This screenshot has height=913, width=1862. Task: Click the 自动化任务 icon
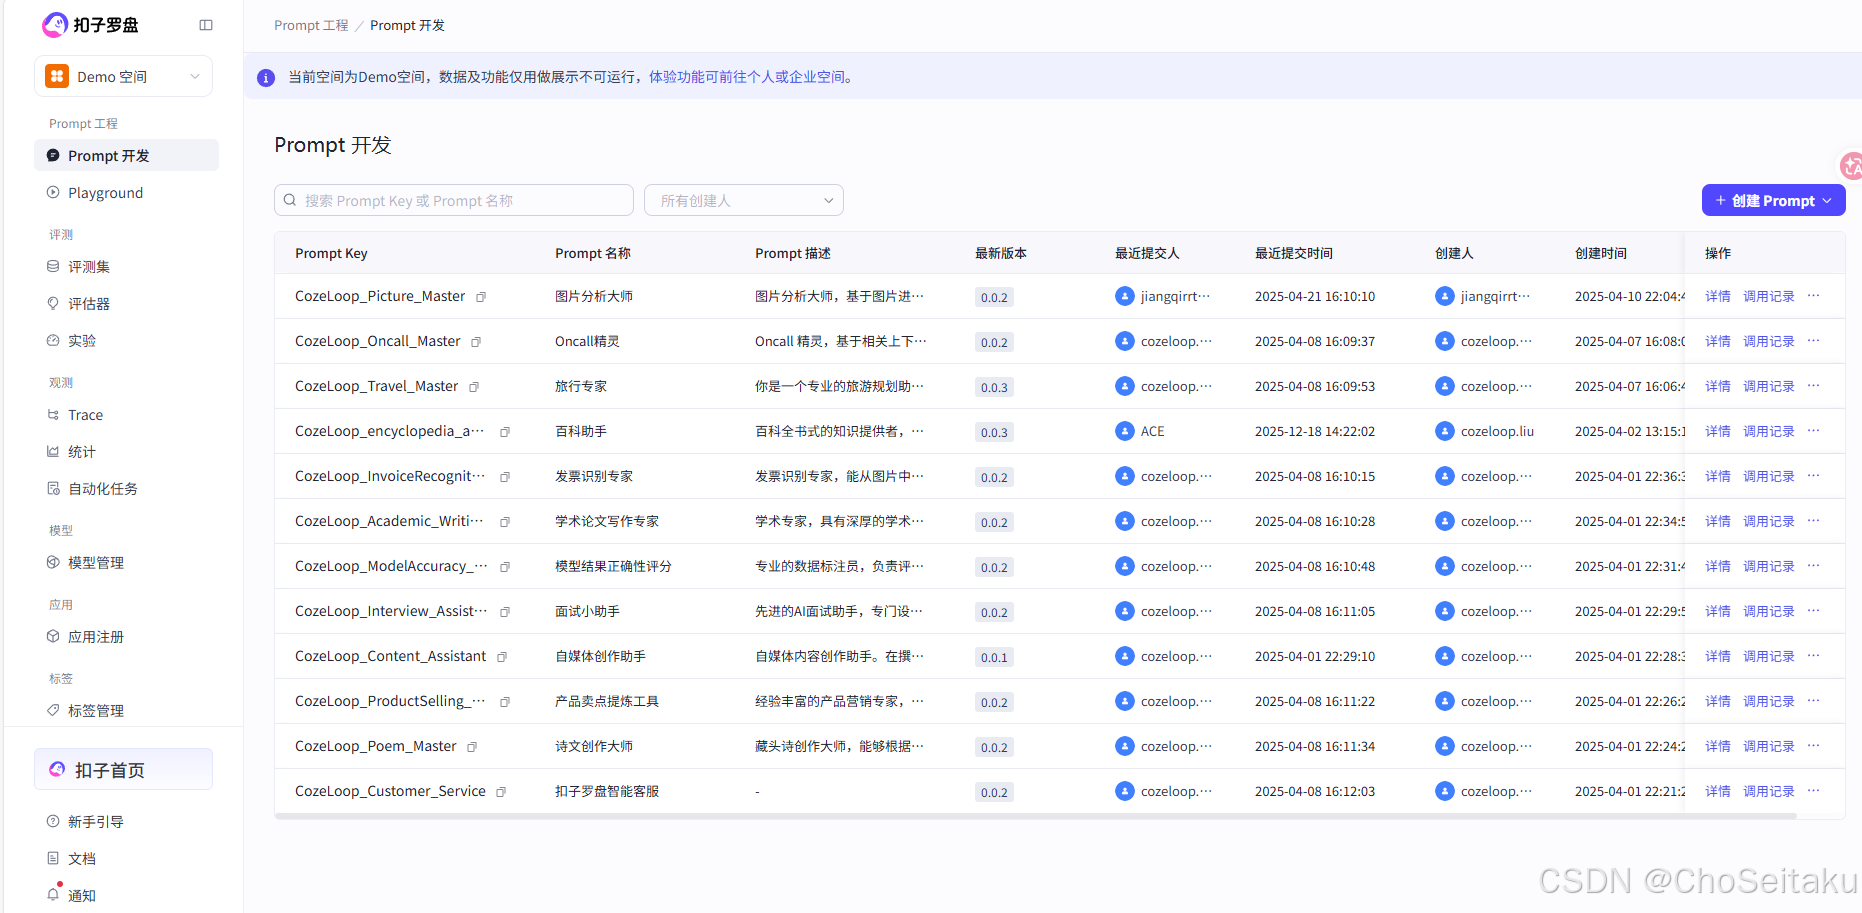click(x=53, y=488)
